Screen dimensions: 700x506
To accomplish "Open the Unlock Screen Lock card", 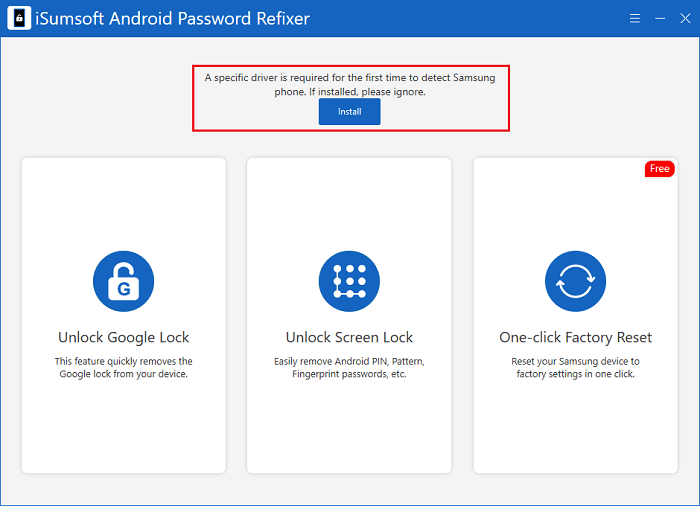I will point(349,315).
